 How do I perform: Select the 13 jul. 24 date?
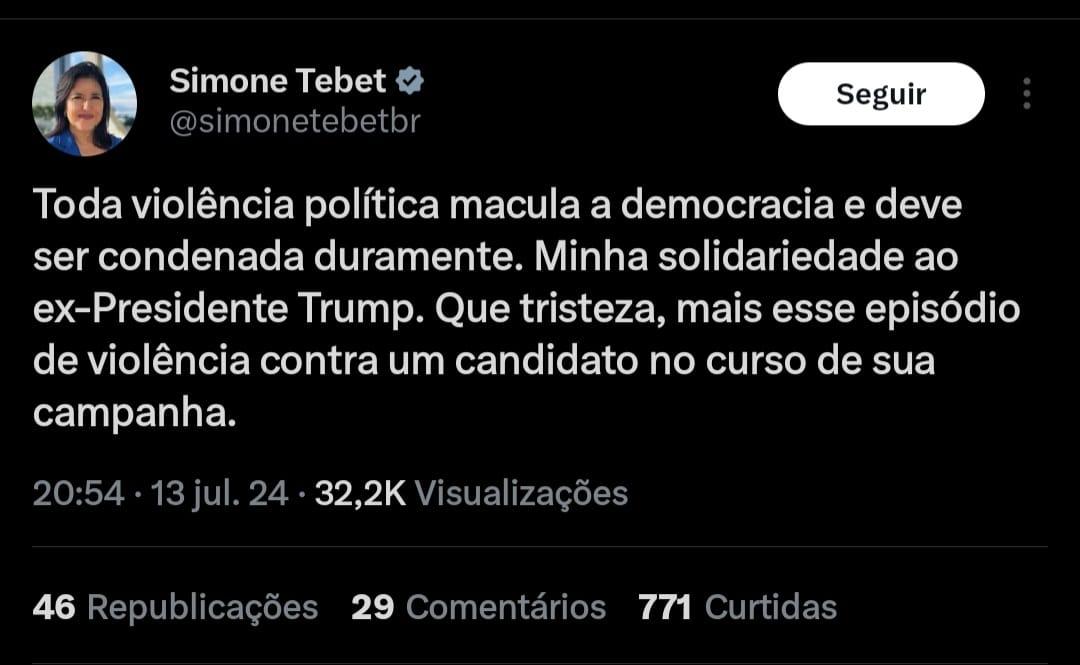pyautogui.click(x=220, y=493)
